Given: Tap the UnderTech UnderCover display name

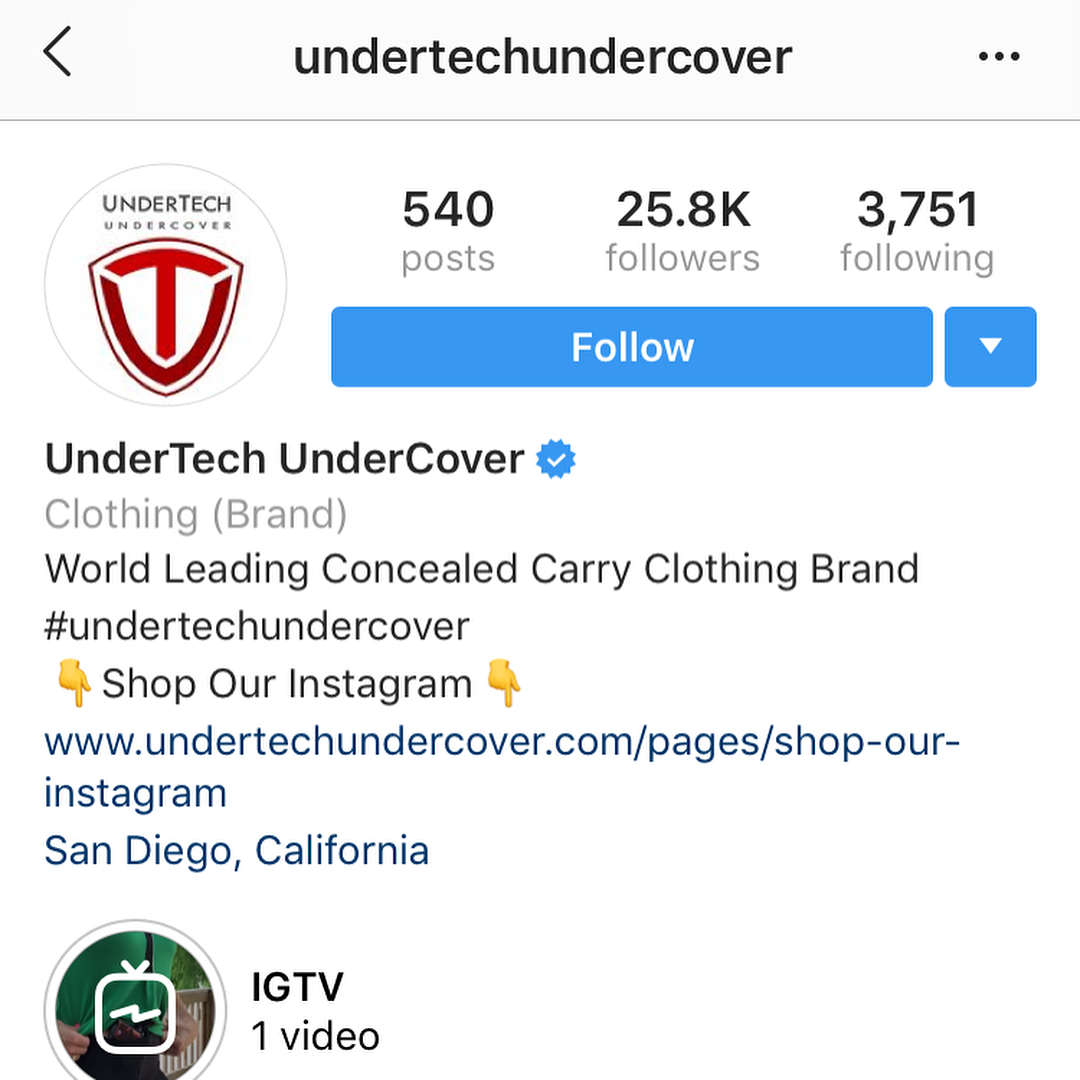Looking at the screenshot, I should point(284,459).
